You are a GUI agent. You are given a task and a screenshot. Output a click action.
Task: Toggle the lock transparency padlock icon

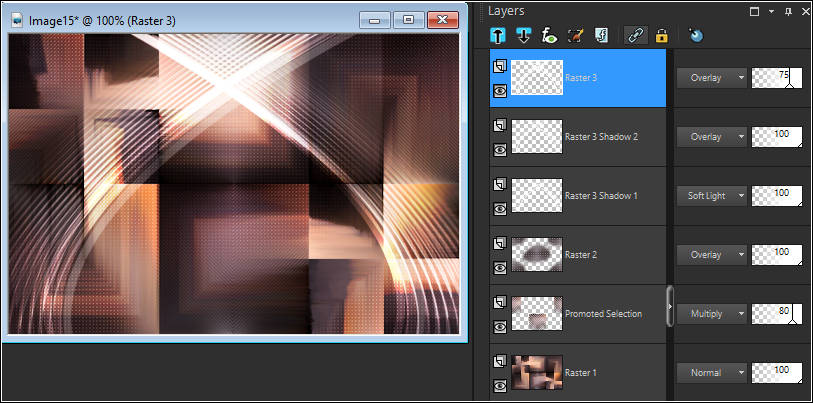click(x=662, y=35)
